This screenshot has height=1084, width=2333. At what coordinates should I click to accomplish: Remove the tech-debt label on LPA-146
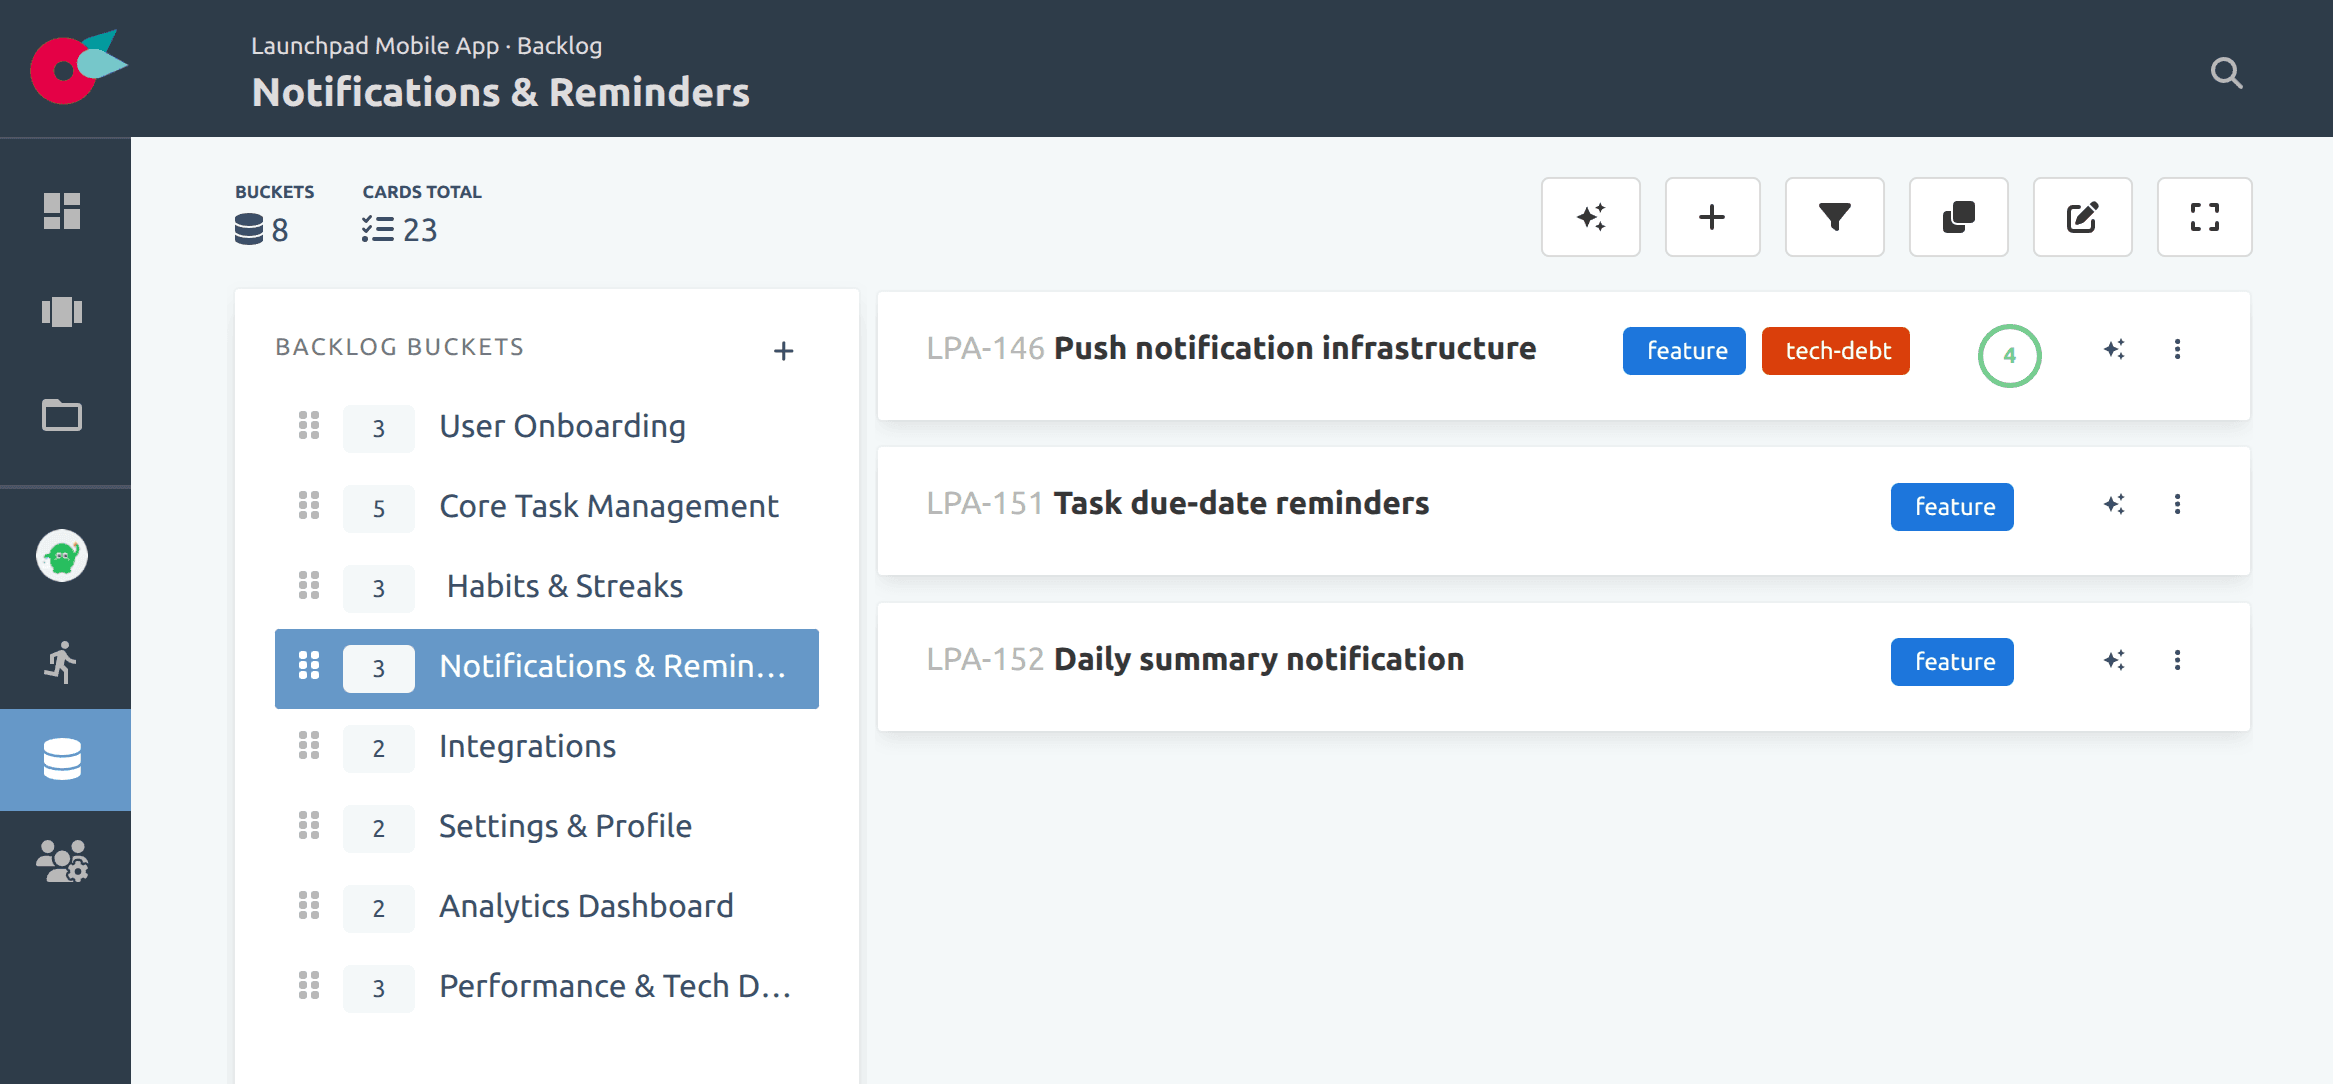pos(1835,351)
